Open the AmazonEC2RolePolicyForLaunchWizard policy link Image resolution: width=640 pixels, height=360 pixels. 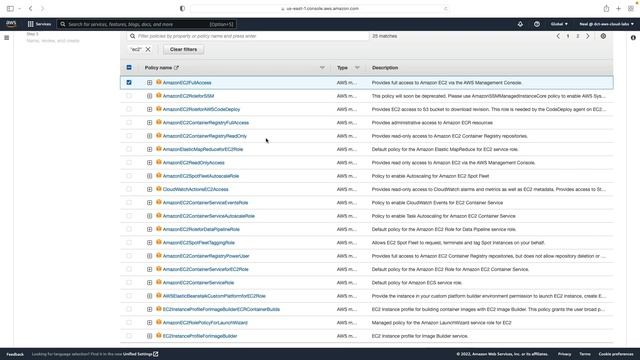coord(205,322)
